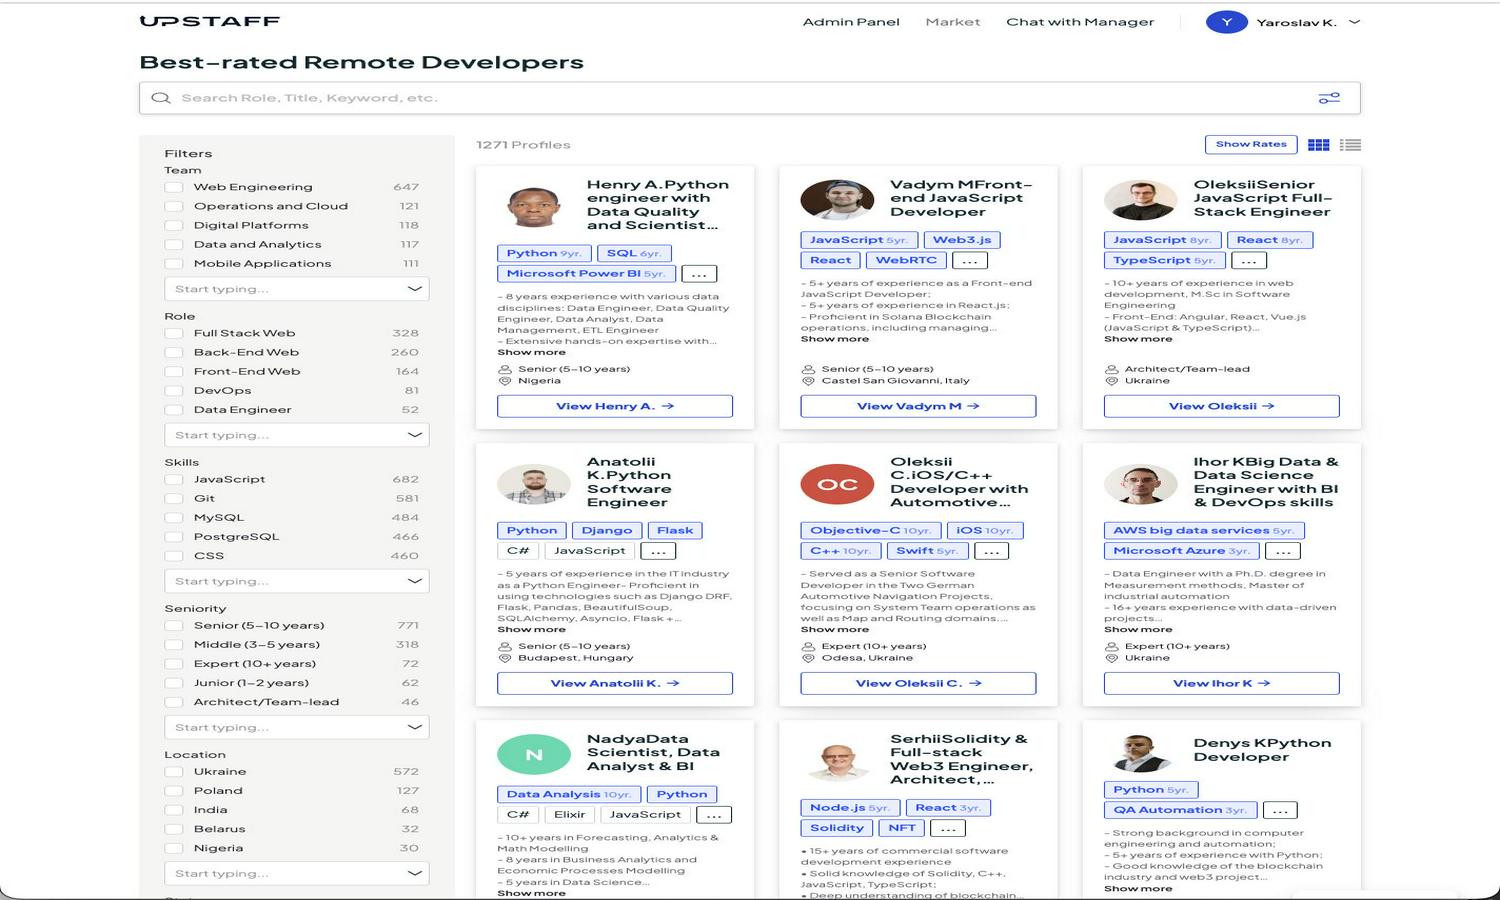
Task: Enable Senior (5-10 years) seniority filter
Action: pos(174,625)
